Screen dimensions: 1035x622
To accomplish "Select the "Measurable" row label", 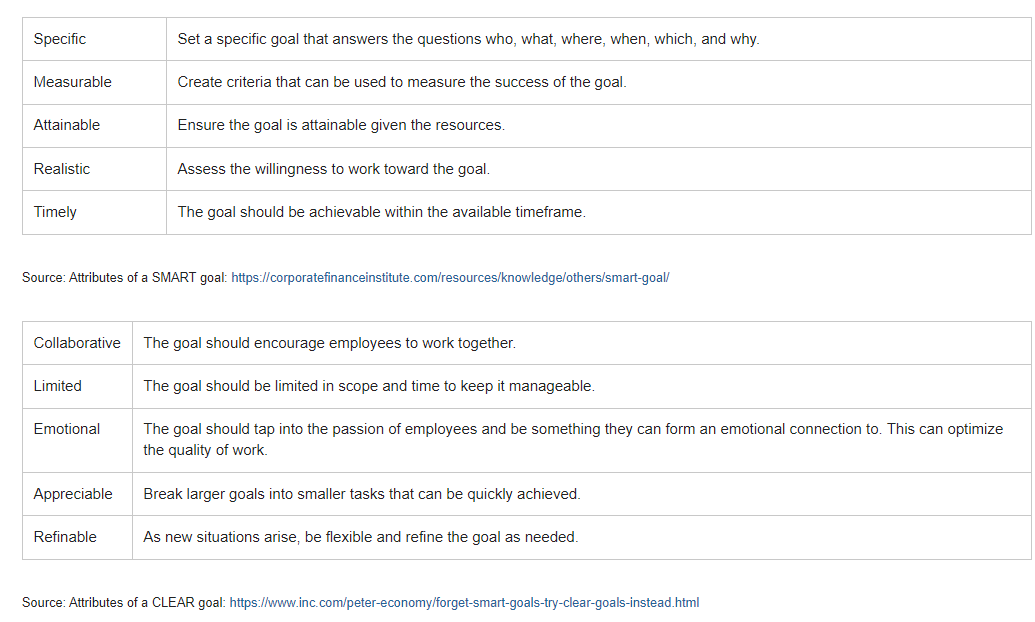I will click(x=72, y=82).
